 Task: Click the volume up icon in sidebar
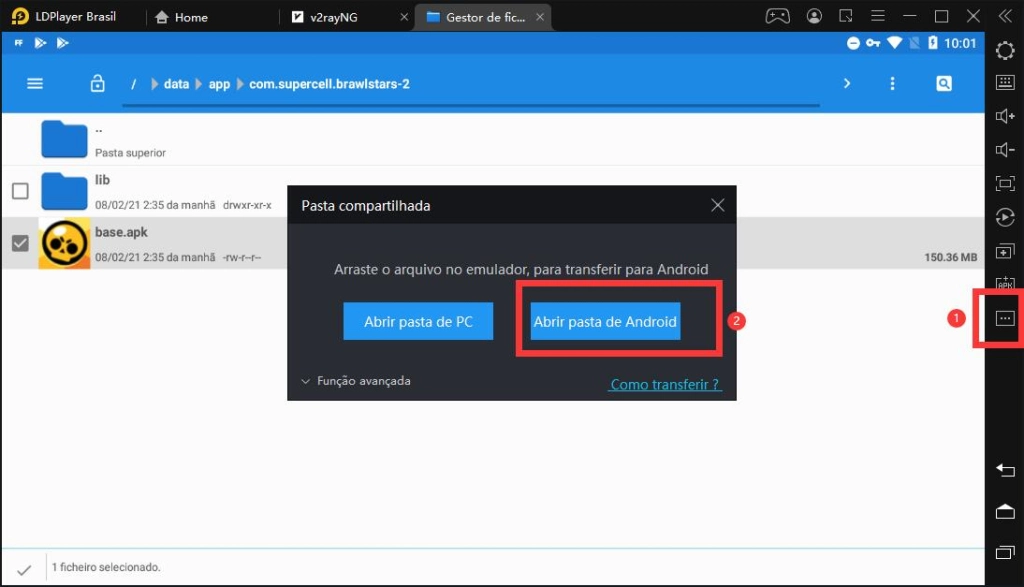pyautogui.click(x=1005, y=117)
